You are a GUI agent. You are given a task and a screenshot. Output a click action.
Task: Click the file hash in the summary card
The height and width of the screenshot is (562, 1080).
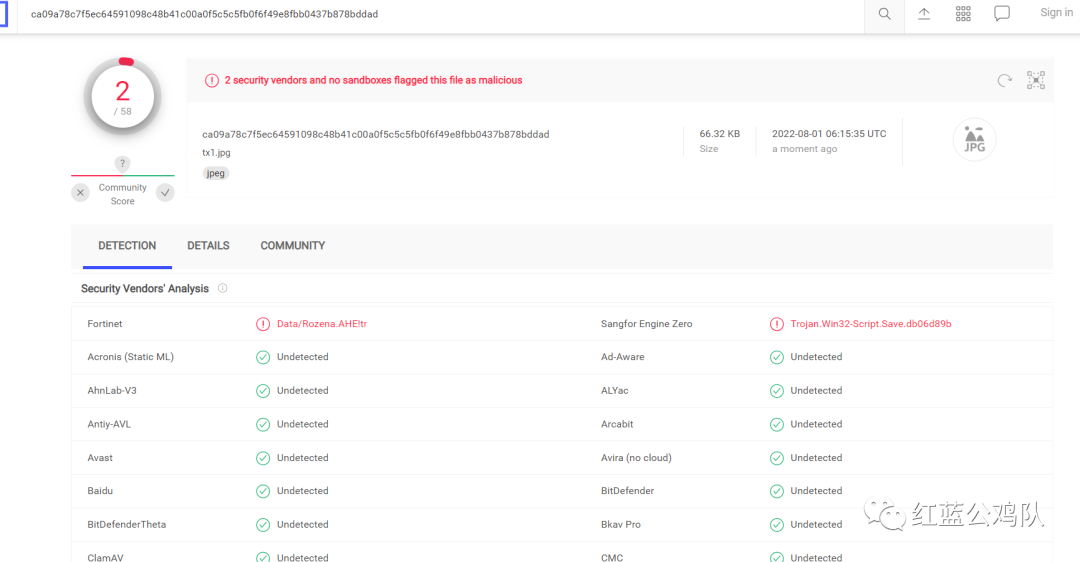375,134
